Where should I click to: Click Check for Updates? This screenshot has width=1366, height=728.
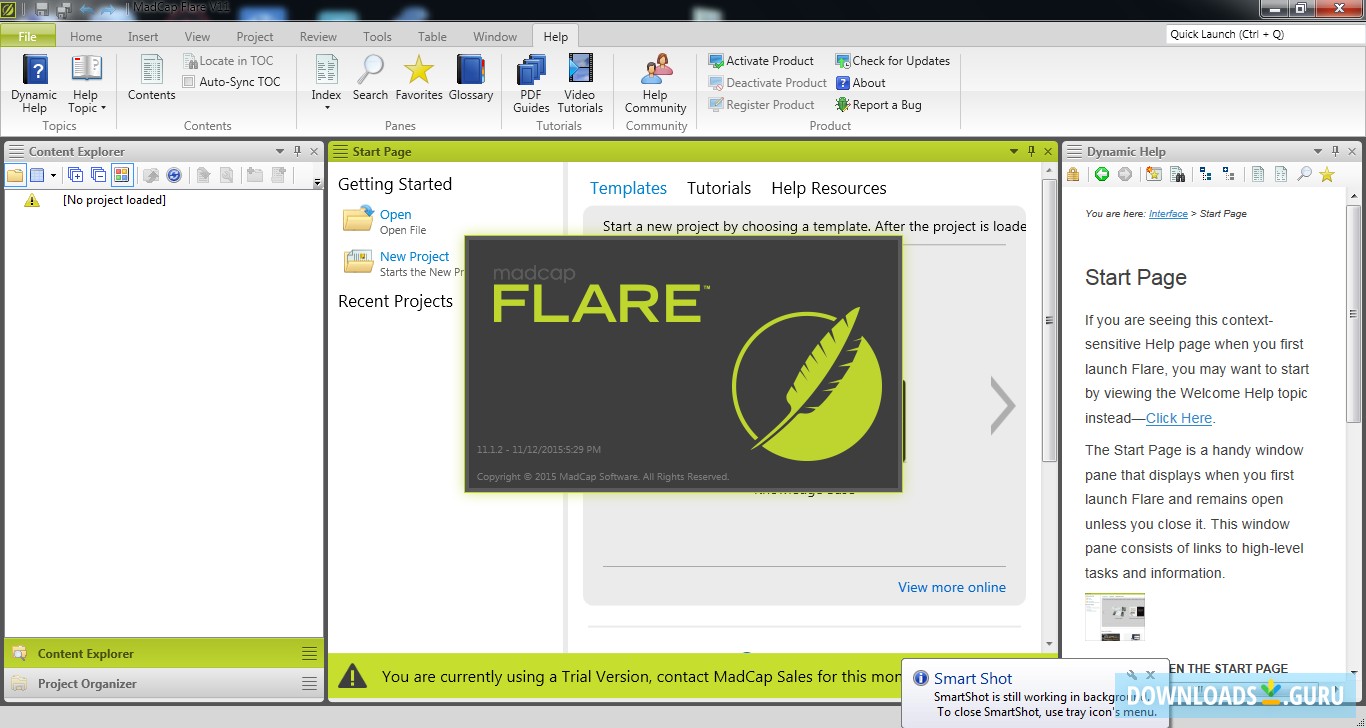(x=892, y=61)
